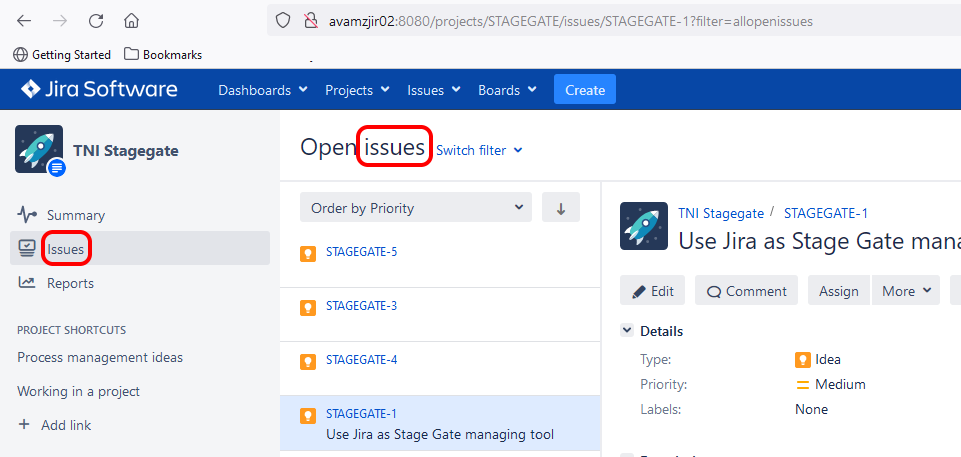The image size is (961, 457).
Task: Select Issues in the sidebar
Action: 140,248
